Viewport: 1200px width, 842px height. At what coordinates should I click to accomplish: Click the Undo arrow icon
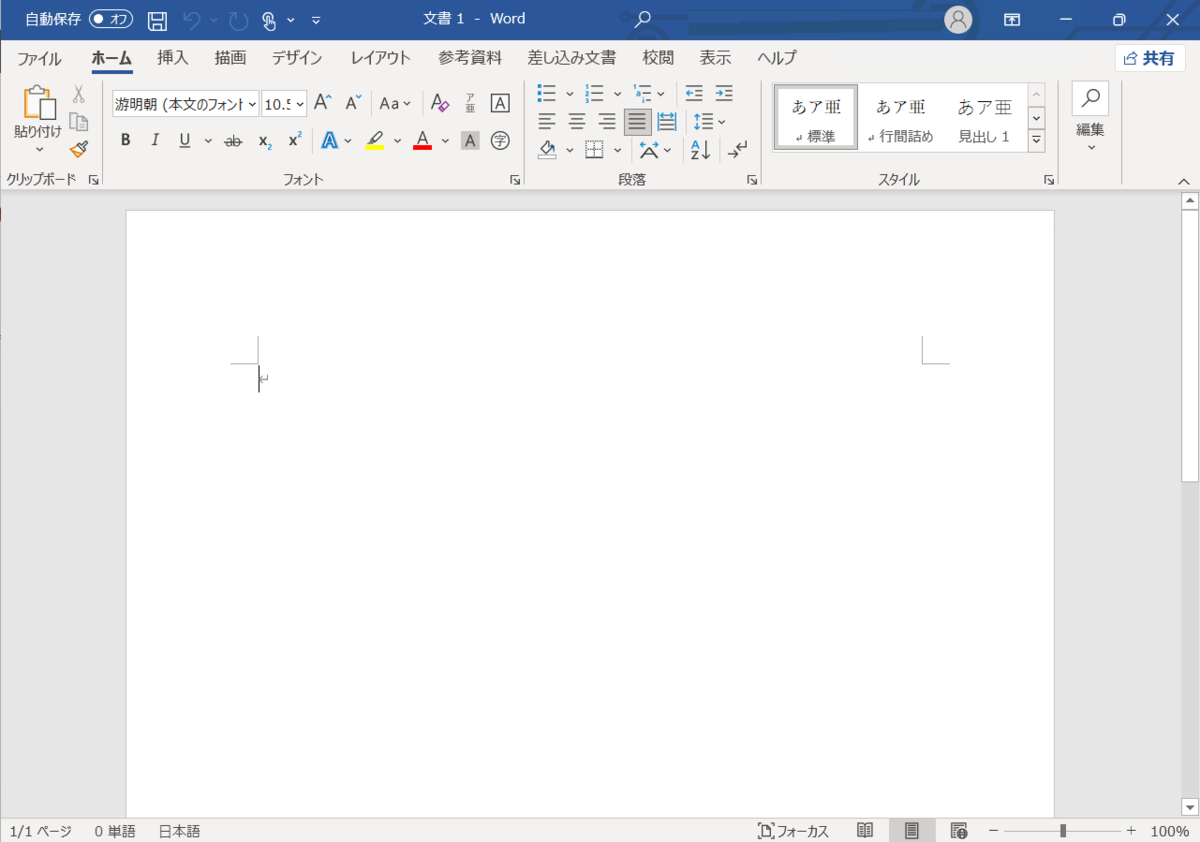192,19
